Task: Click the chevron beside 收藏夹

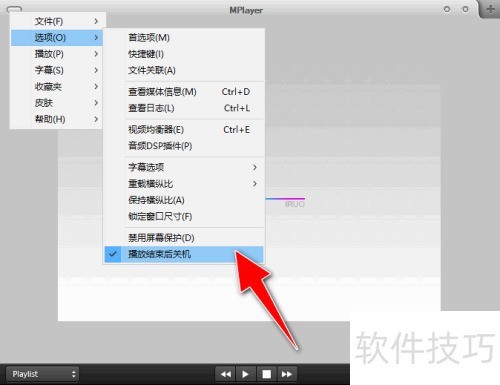Action: point(96,87)
